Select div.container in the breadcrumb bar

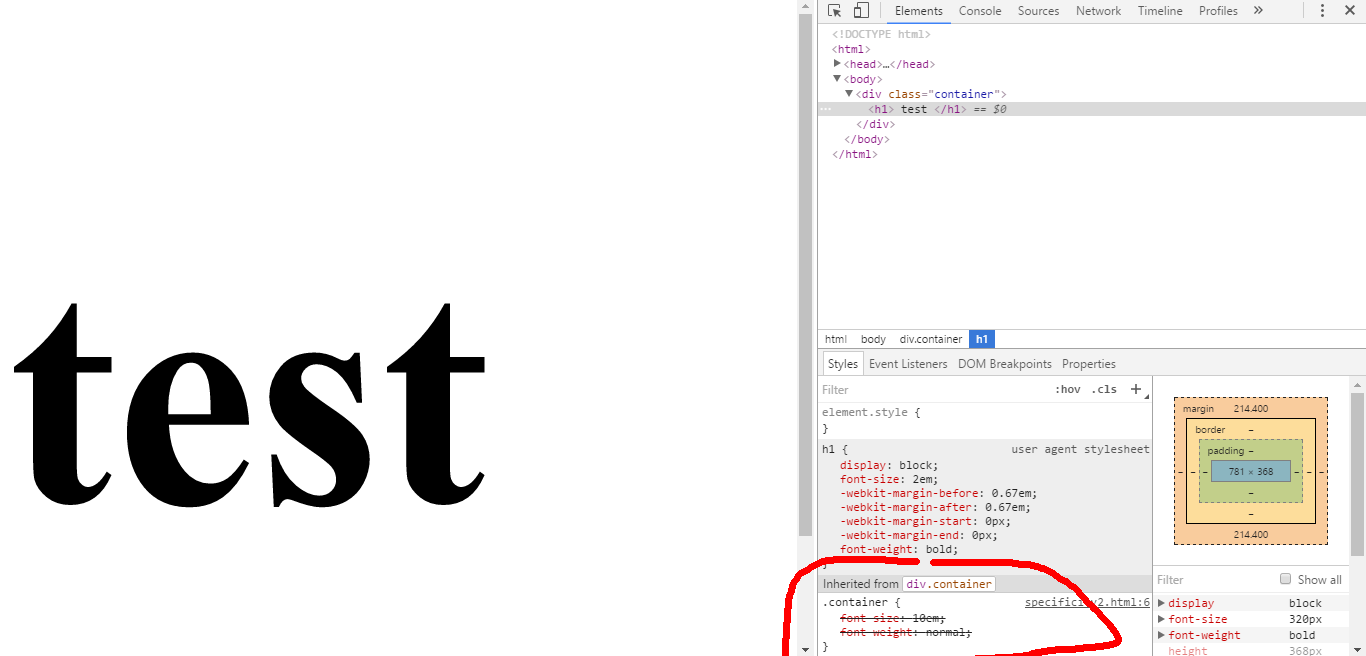[x=930, y=339]
